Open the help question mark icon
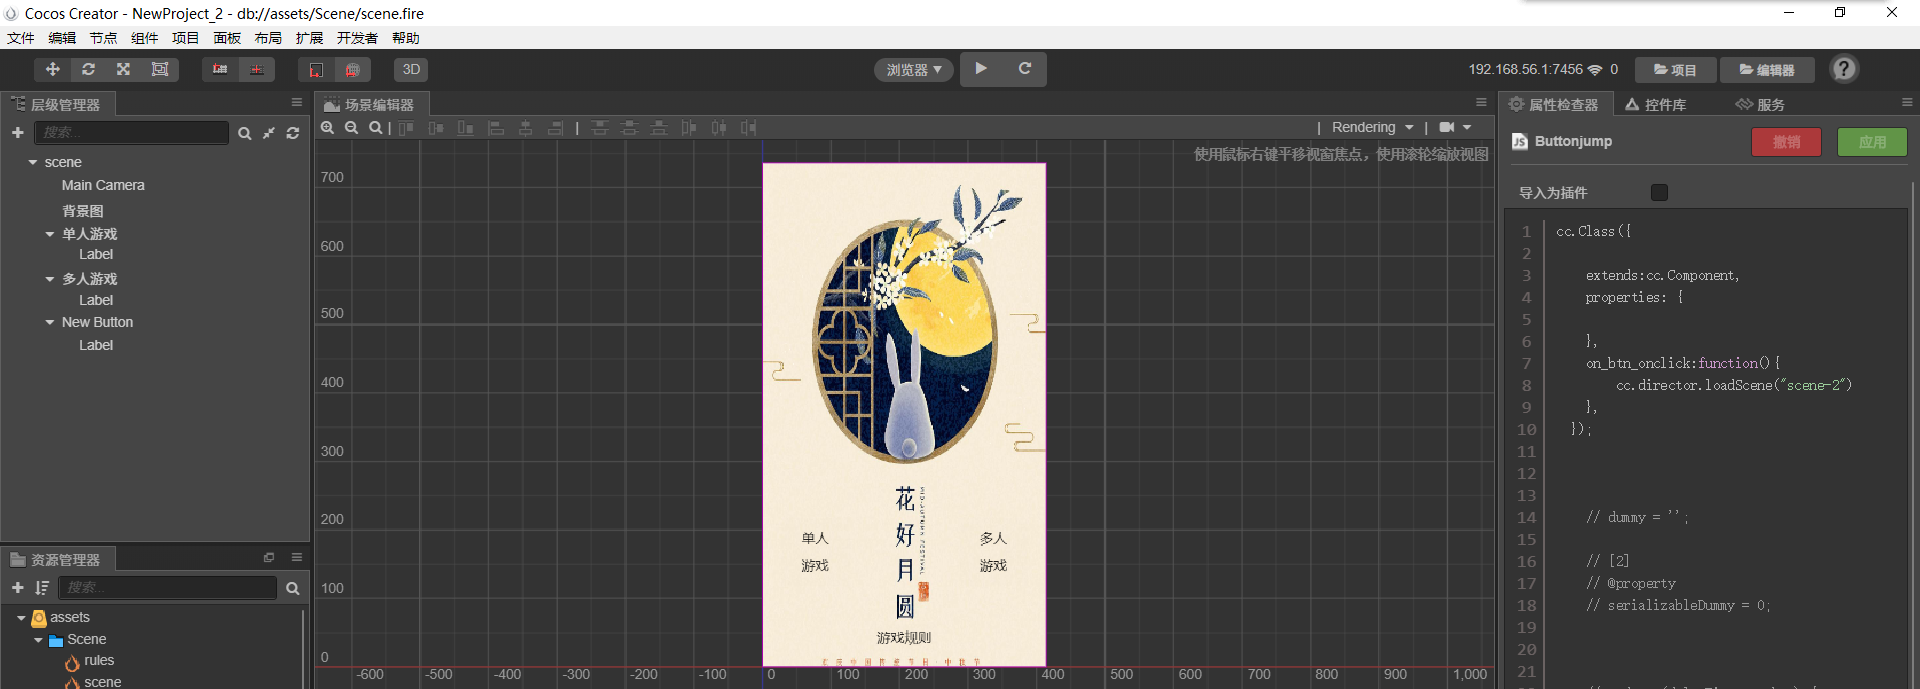1920x689 pixels. point(1844,69)
